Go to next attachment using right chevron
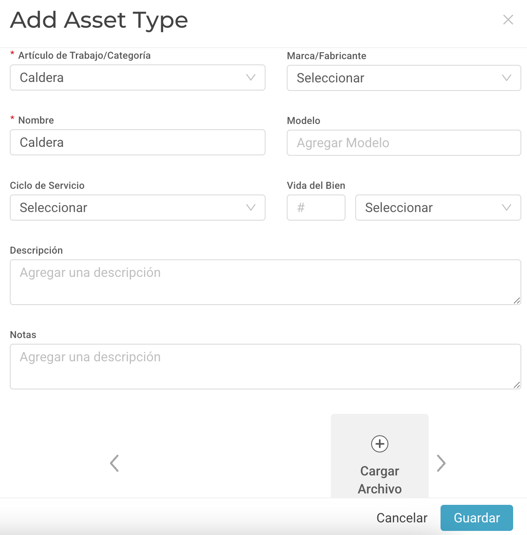Screen dimensions: 527x535 pyautogui.click(x=441, y=463)
